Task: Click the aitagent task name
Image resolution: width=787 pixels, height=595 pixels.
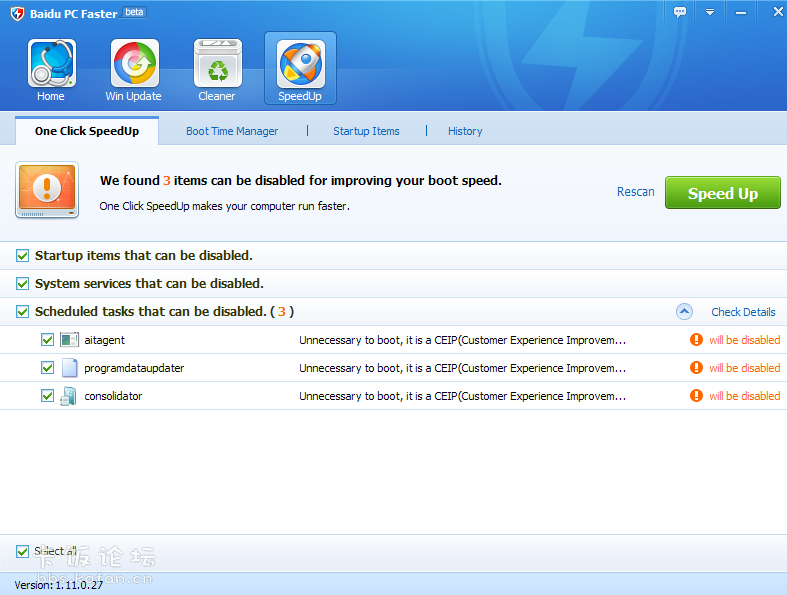Action: 104,340
